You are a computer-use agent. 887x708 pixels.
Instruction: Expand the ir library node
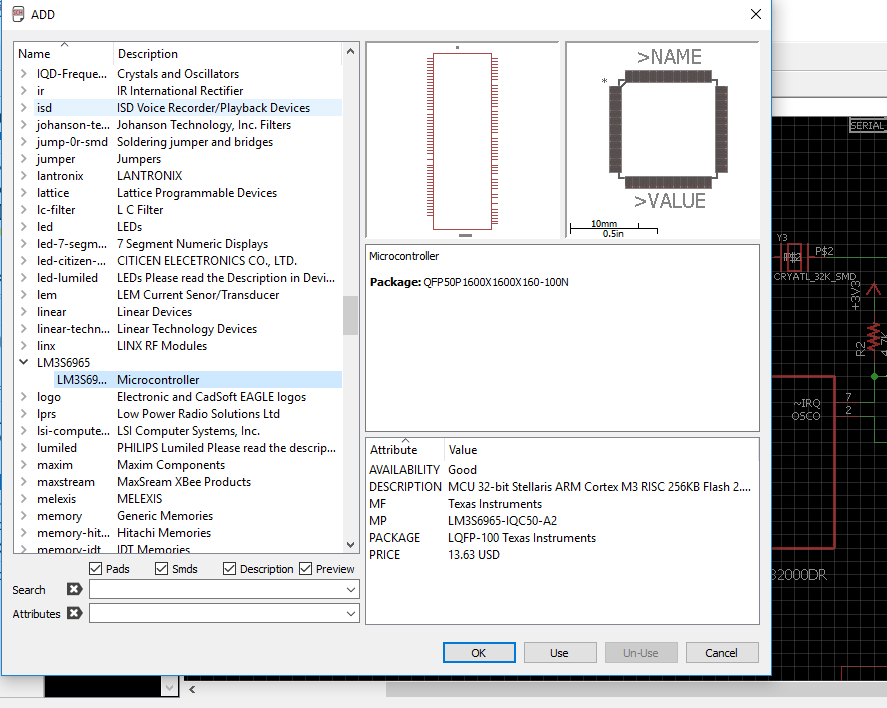point(23,90)
